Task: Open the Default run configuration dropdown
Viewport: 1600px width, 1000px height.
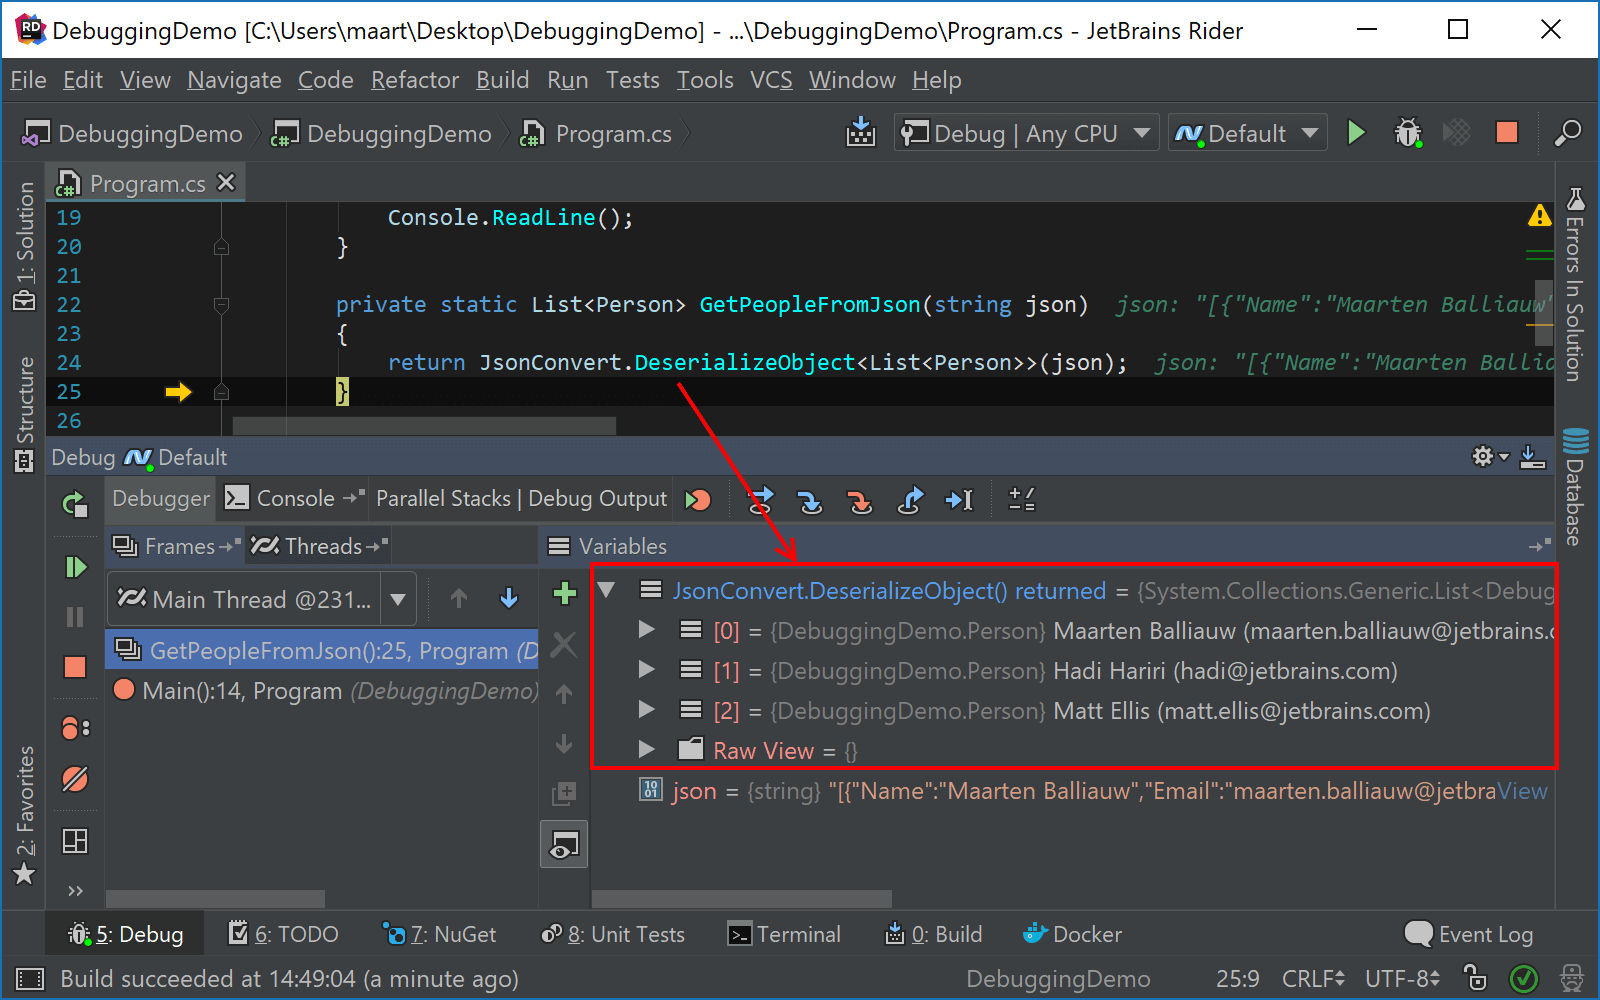Action: (x=1247, y=133)
